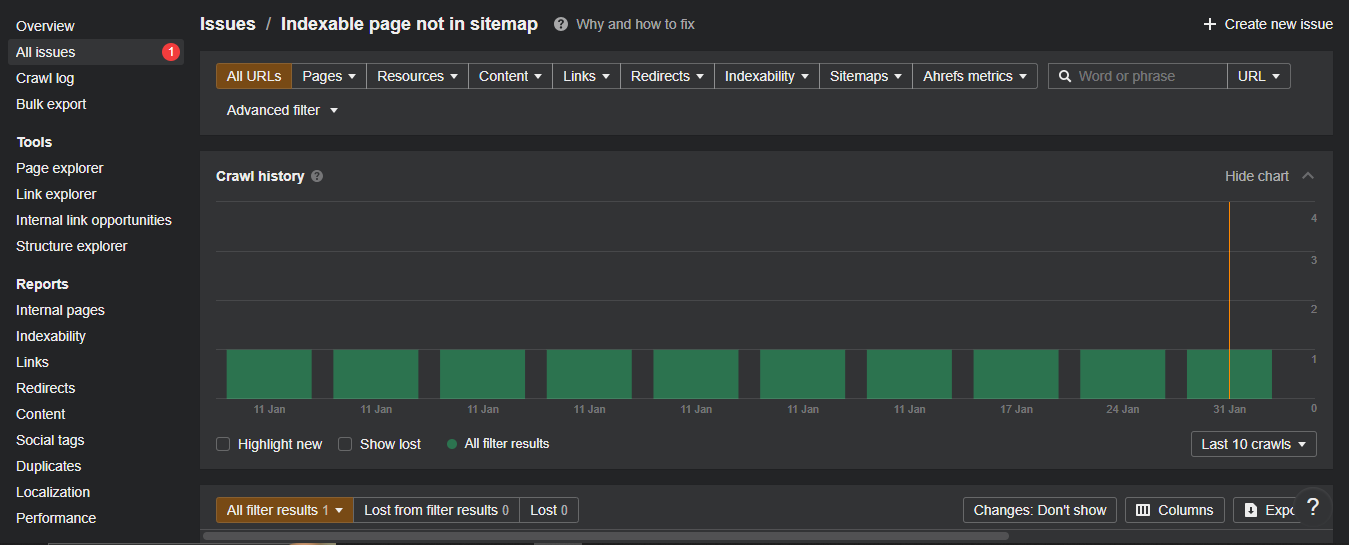Switch to the Lost 0 tab
The image size is (1349, 545).
click(x=549, y=510)
